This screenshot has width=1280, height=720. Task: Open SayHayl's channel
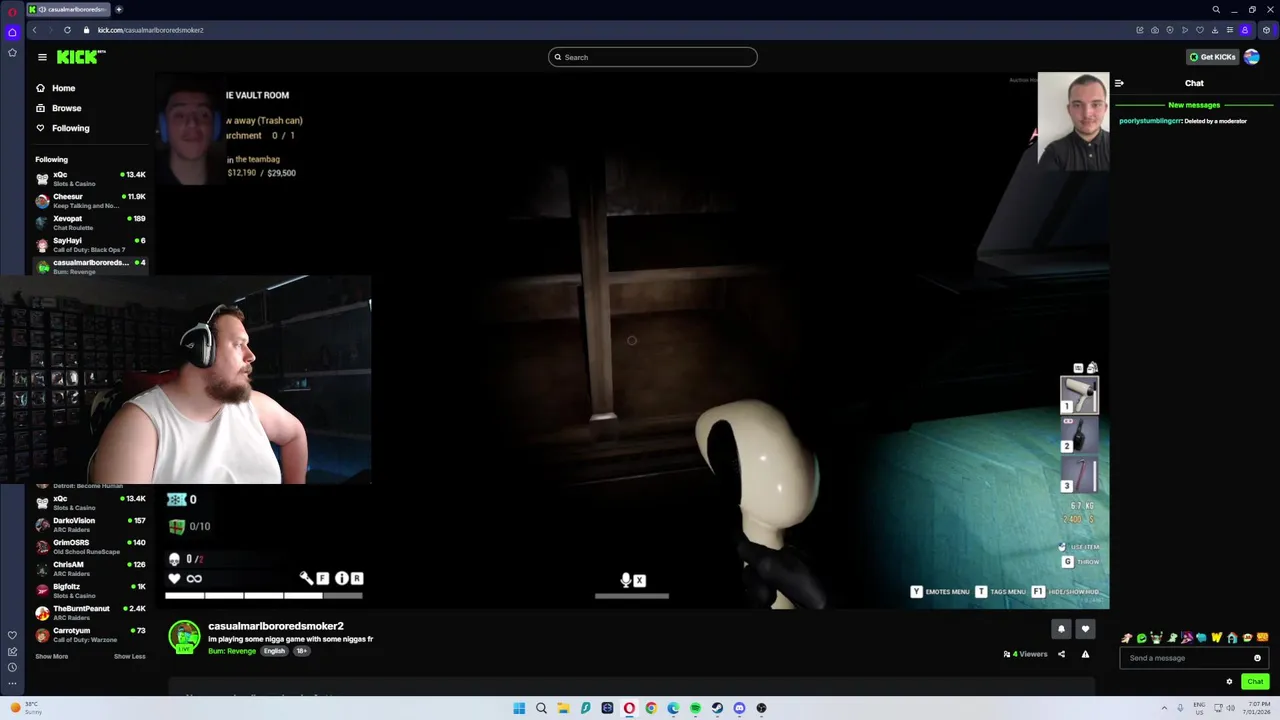click(x=90, y=244)
